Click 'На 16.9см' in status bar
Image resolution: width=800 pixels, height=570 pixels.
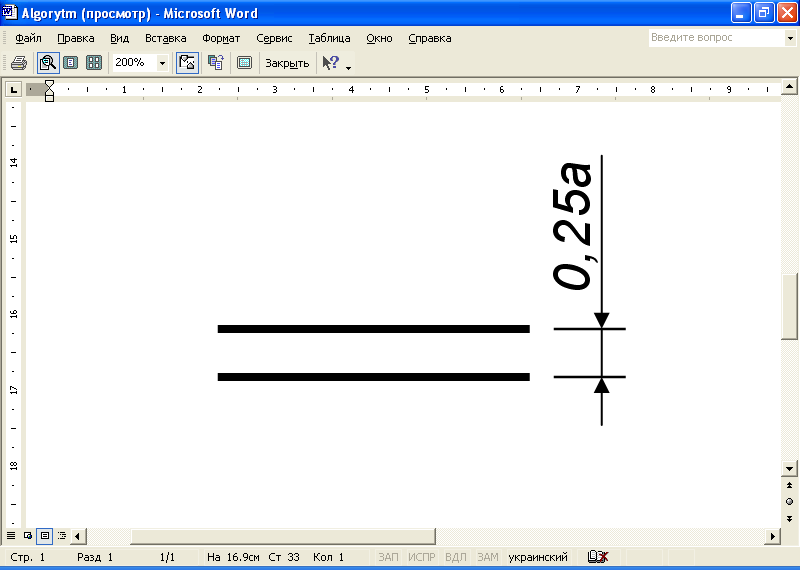tap(233, 557)
